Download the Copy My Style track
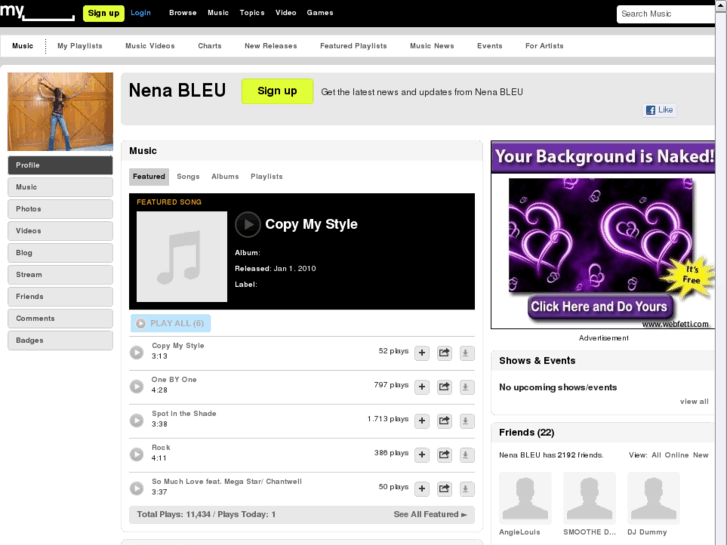The width and height of the screenshot is (727, 545). pyautogui.click(x=466, y=353)
